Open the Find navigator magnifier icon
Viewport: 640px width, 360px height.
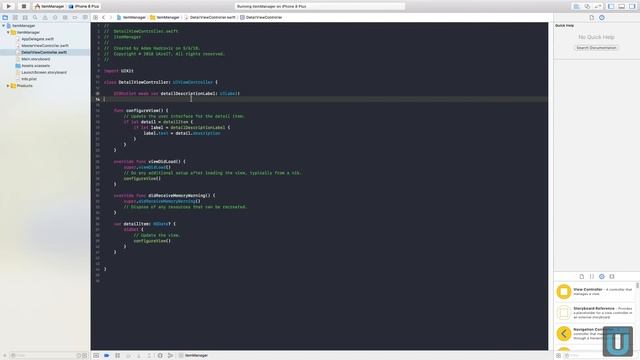click(x=35, y=18)
